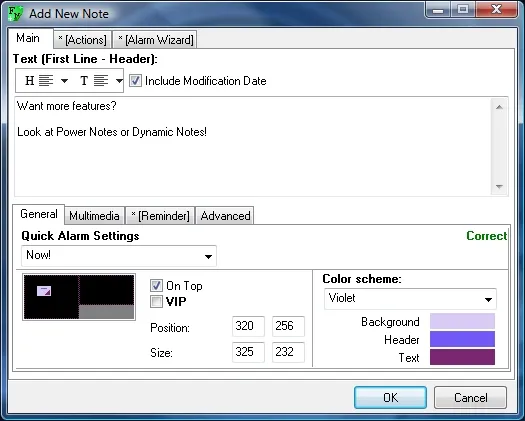The width and height of the screenshot is (525, 421).
Task: Click the 'Want more features?' text line
Action: click(x=67, y=106)
